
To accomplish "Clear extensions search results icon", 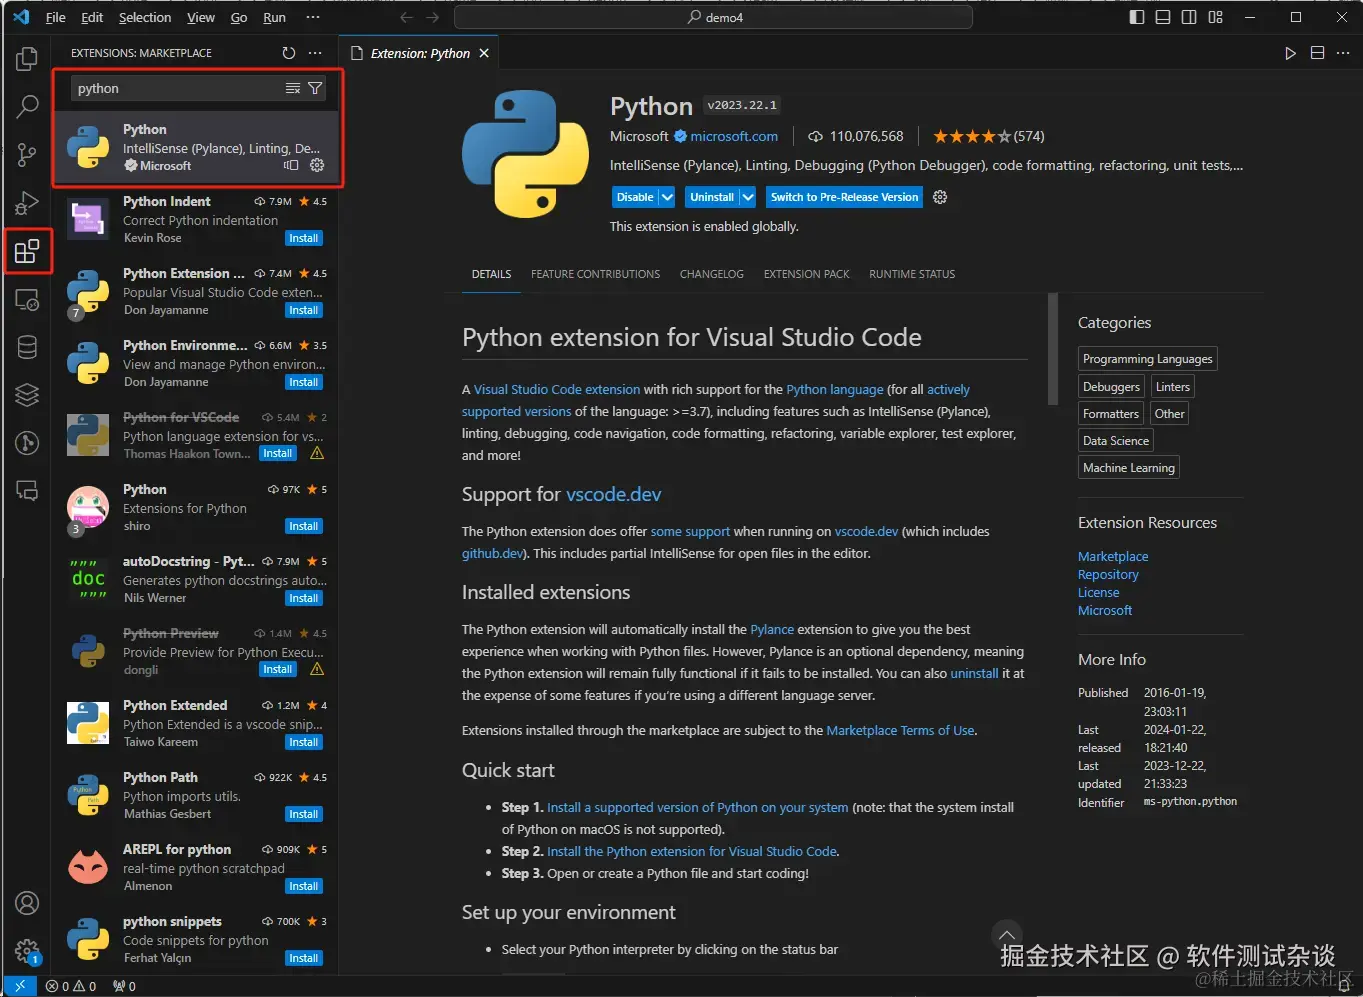I will 293,88.
